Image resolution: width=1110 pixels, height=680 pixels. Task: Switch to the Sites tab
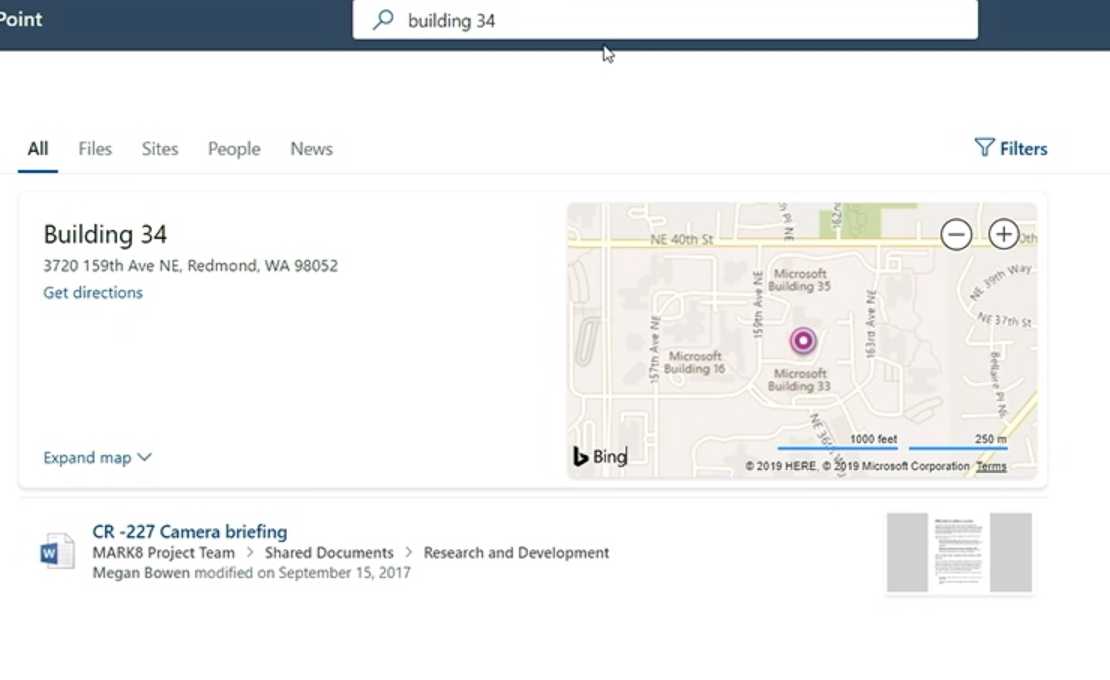(x=159, y=149)
